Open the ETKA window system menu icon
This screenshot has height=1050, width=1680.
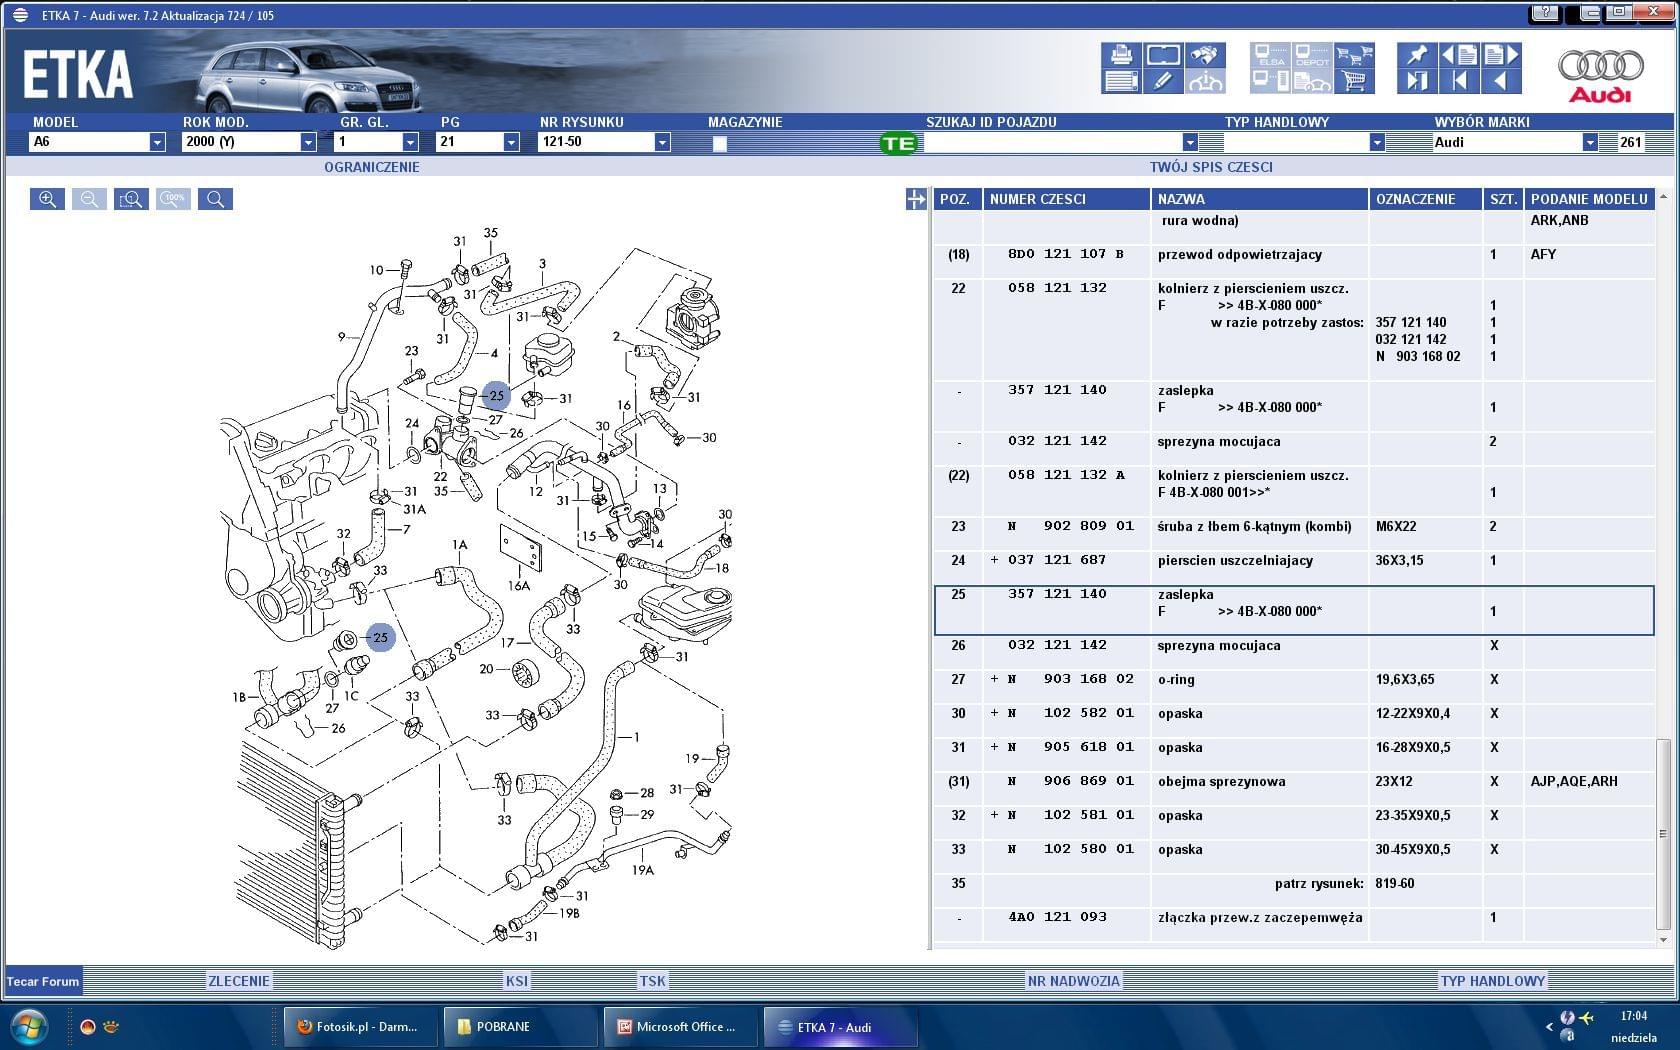point(20,15)
